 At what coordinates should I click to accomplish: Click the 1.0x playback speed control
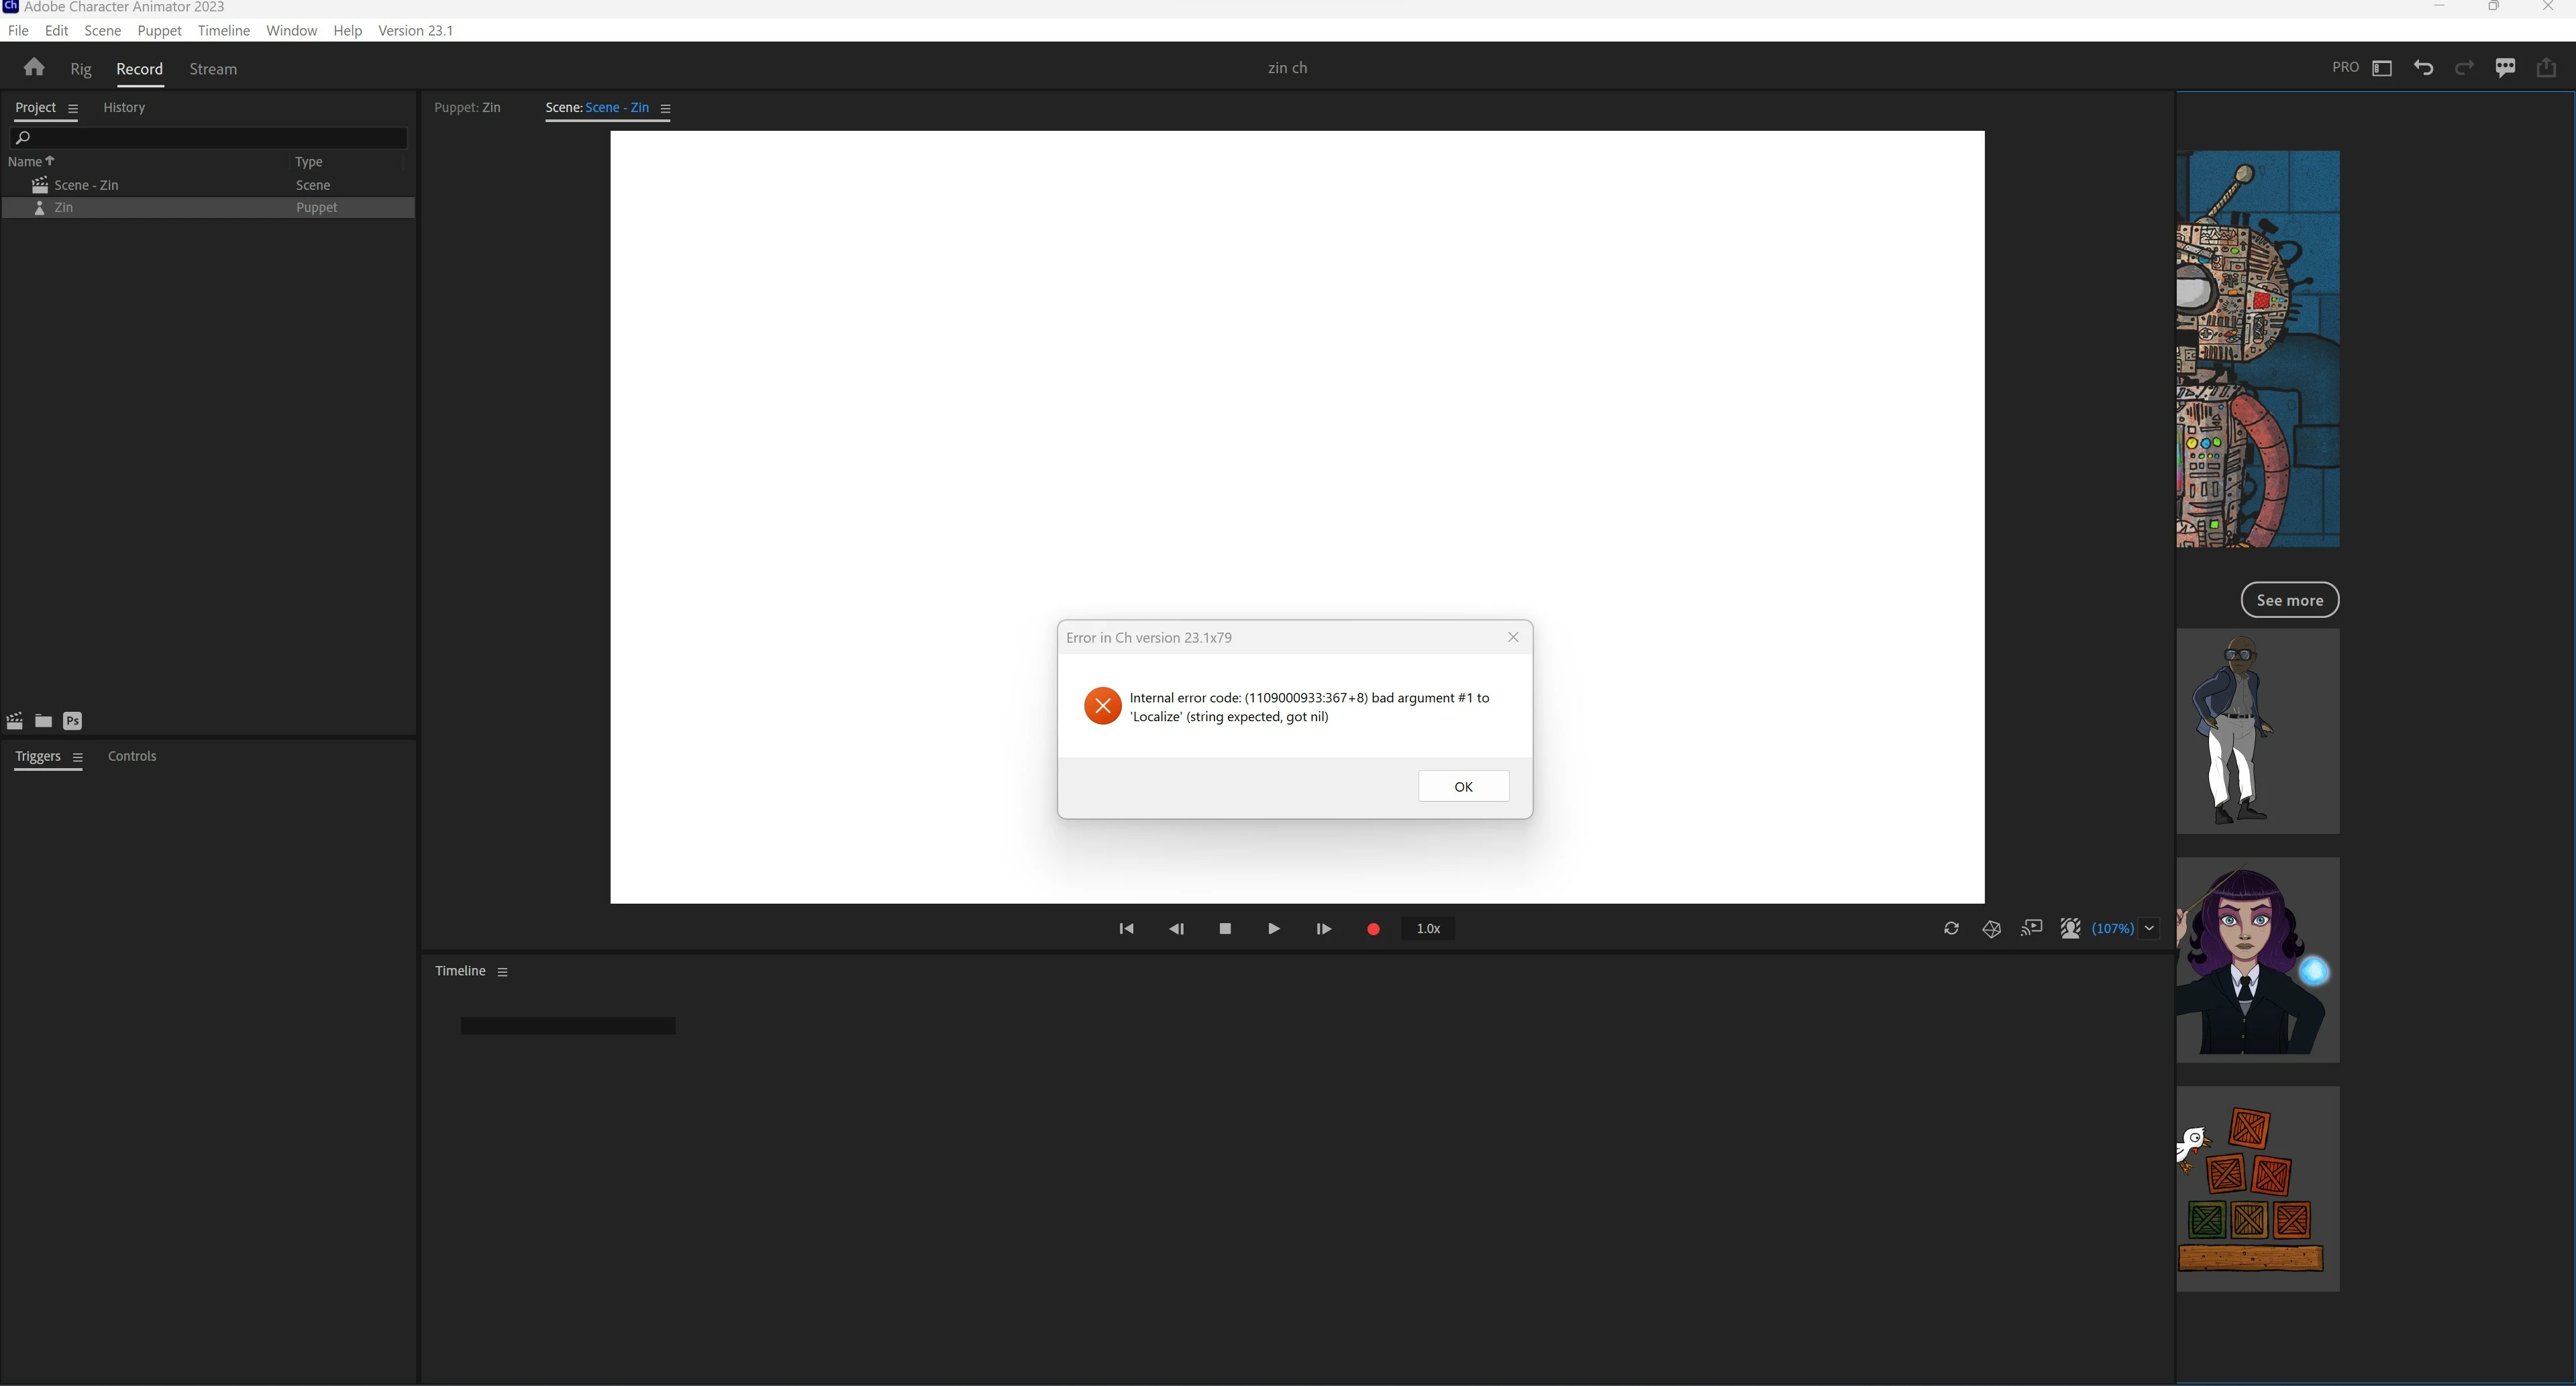click(x=1428, y=929)
